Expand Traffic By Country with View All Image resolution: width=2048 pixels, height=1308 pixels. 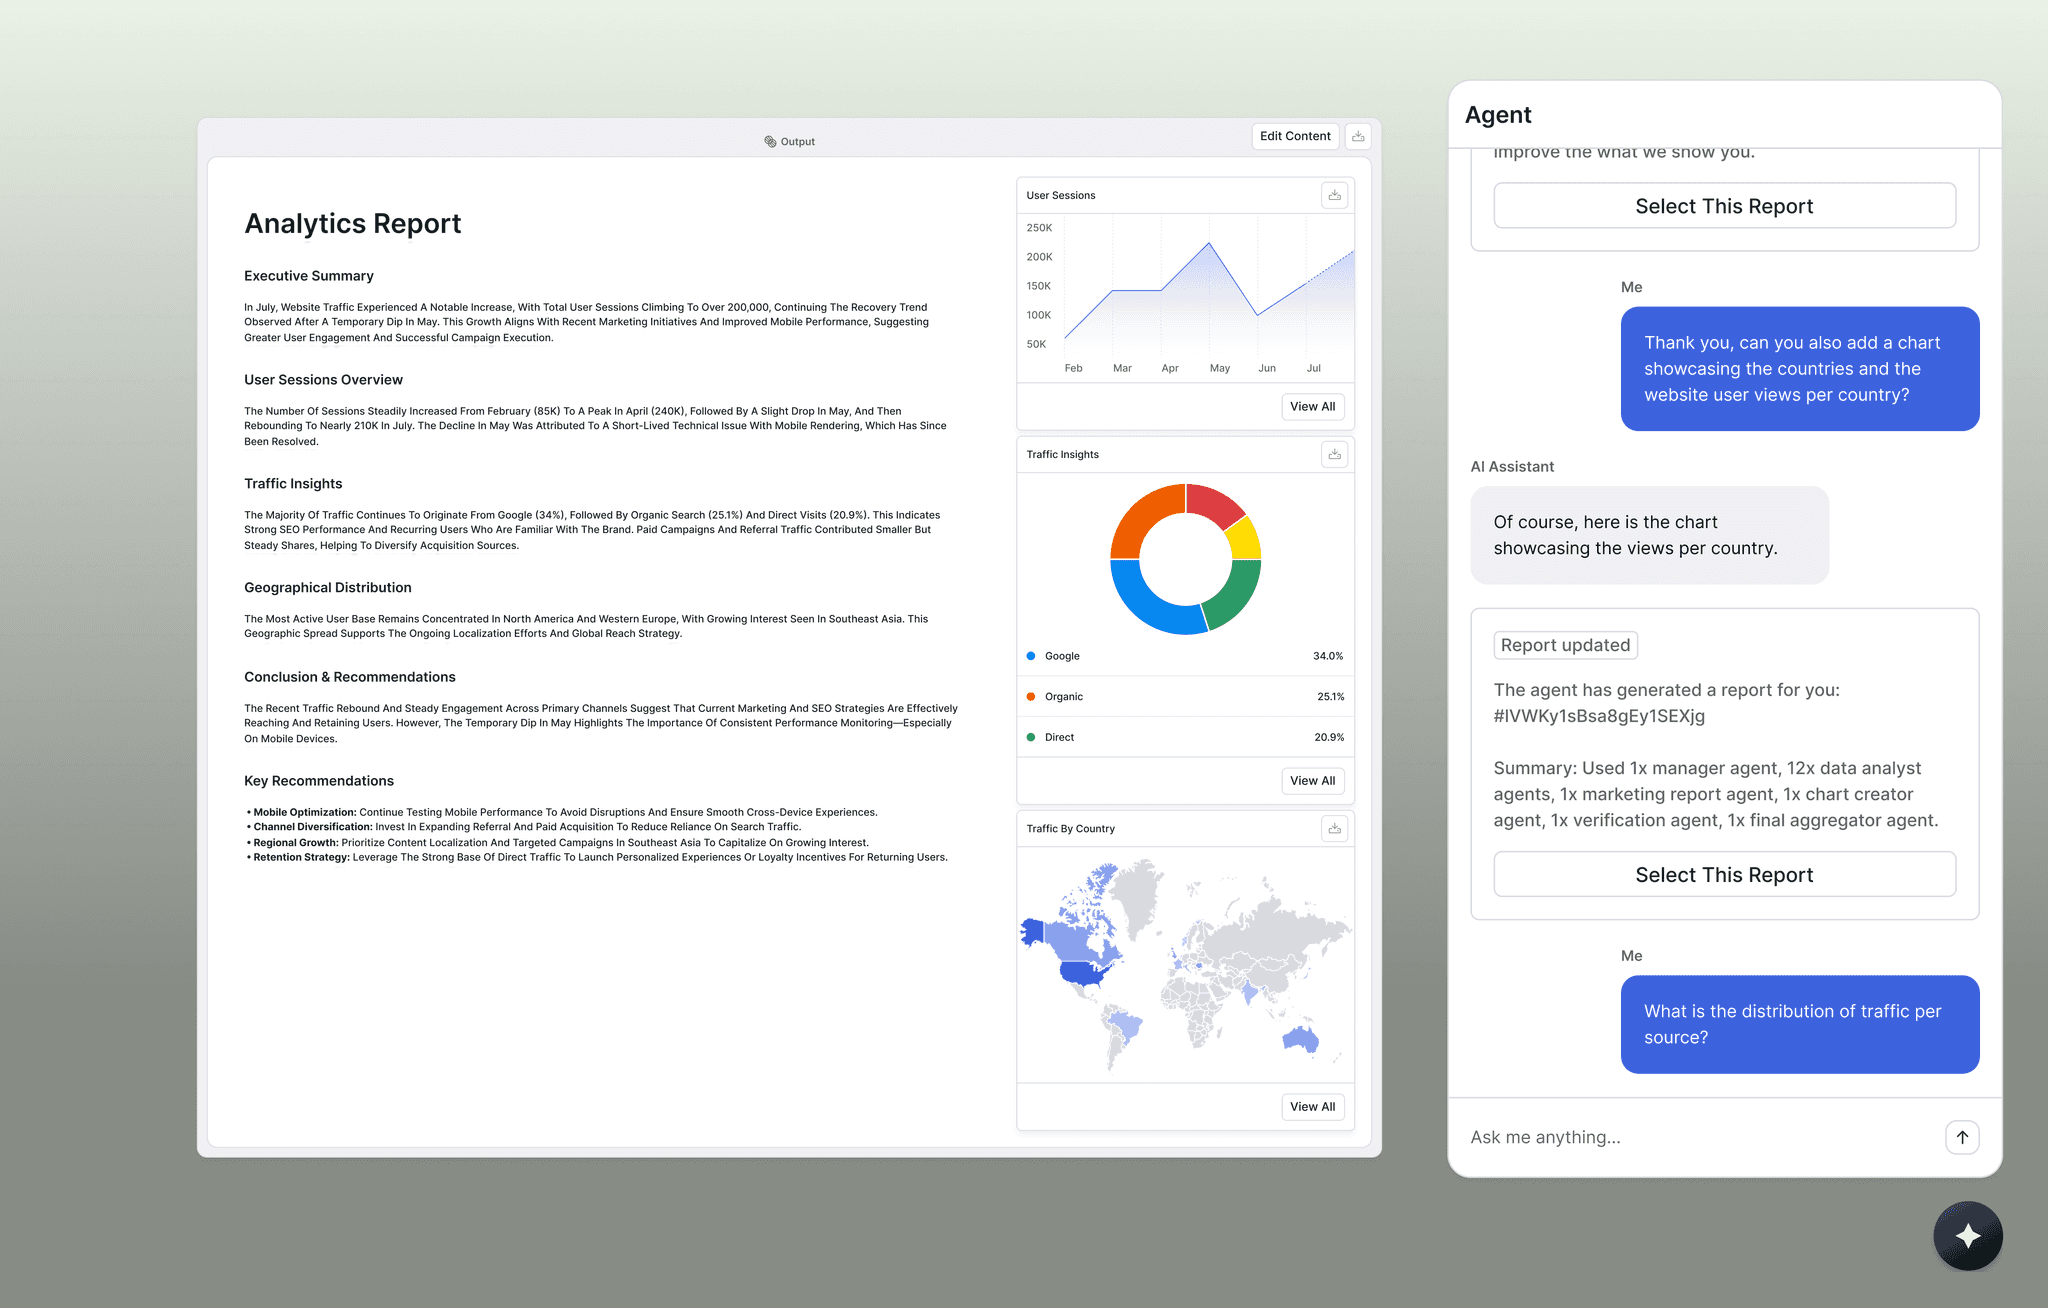point(1312,1107)
